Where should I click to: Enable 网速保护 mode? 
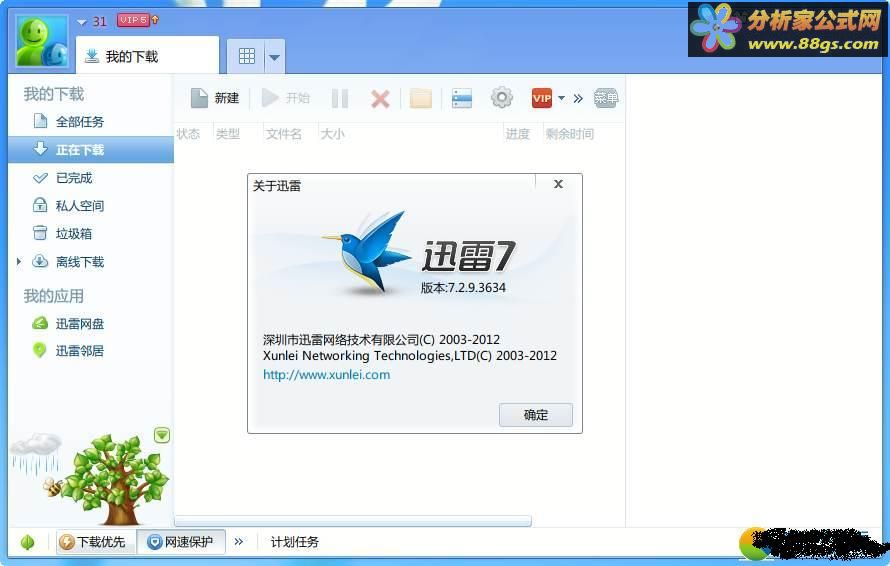[181, 542]
